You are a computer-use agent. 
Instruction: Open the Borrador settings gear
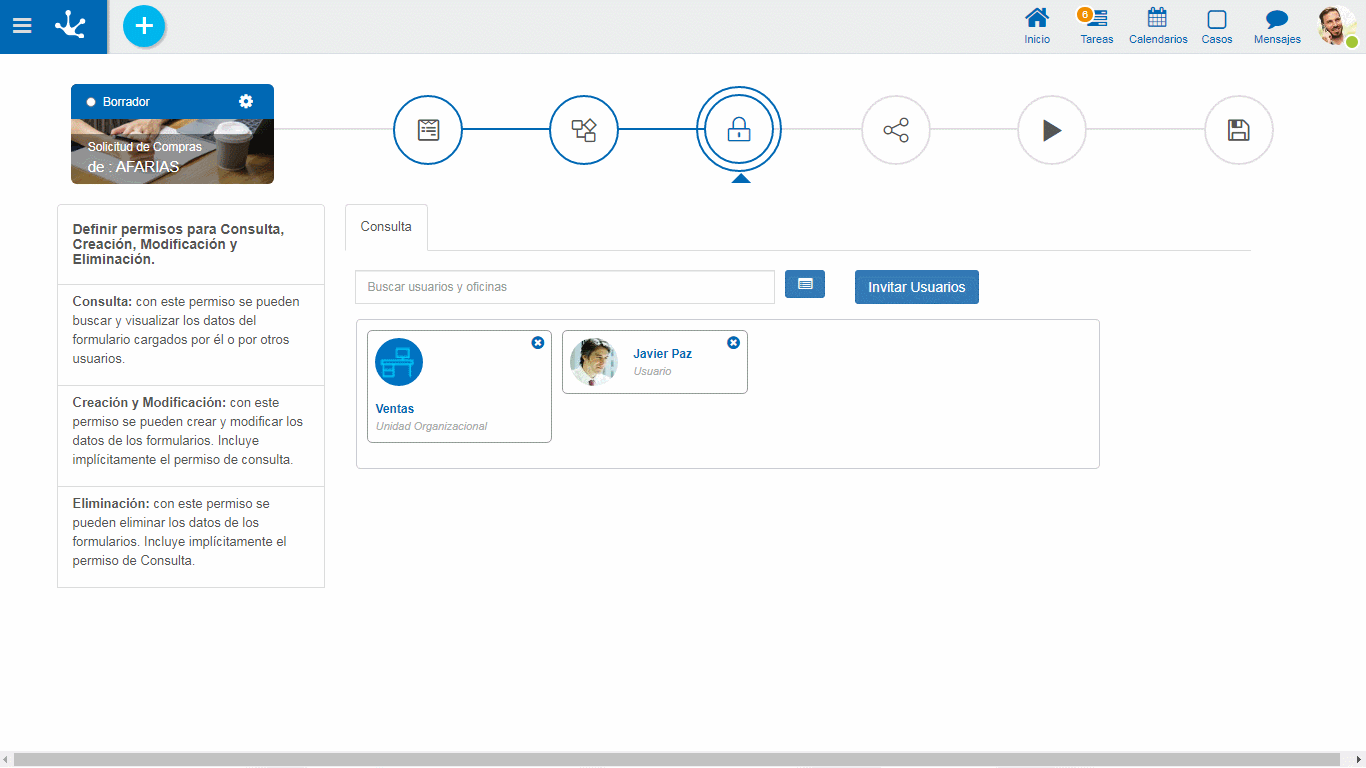246,101
